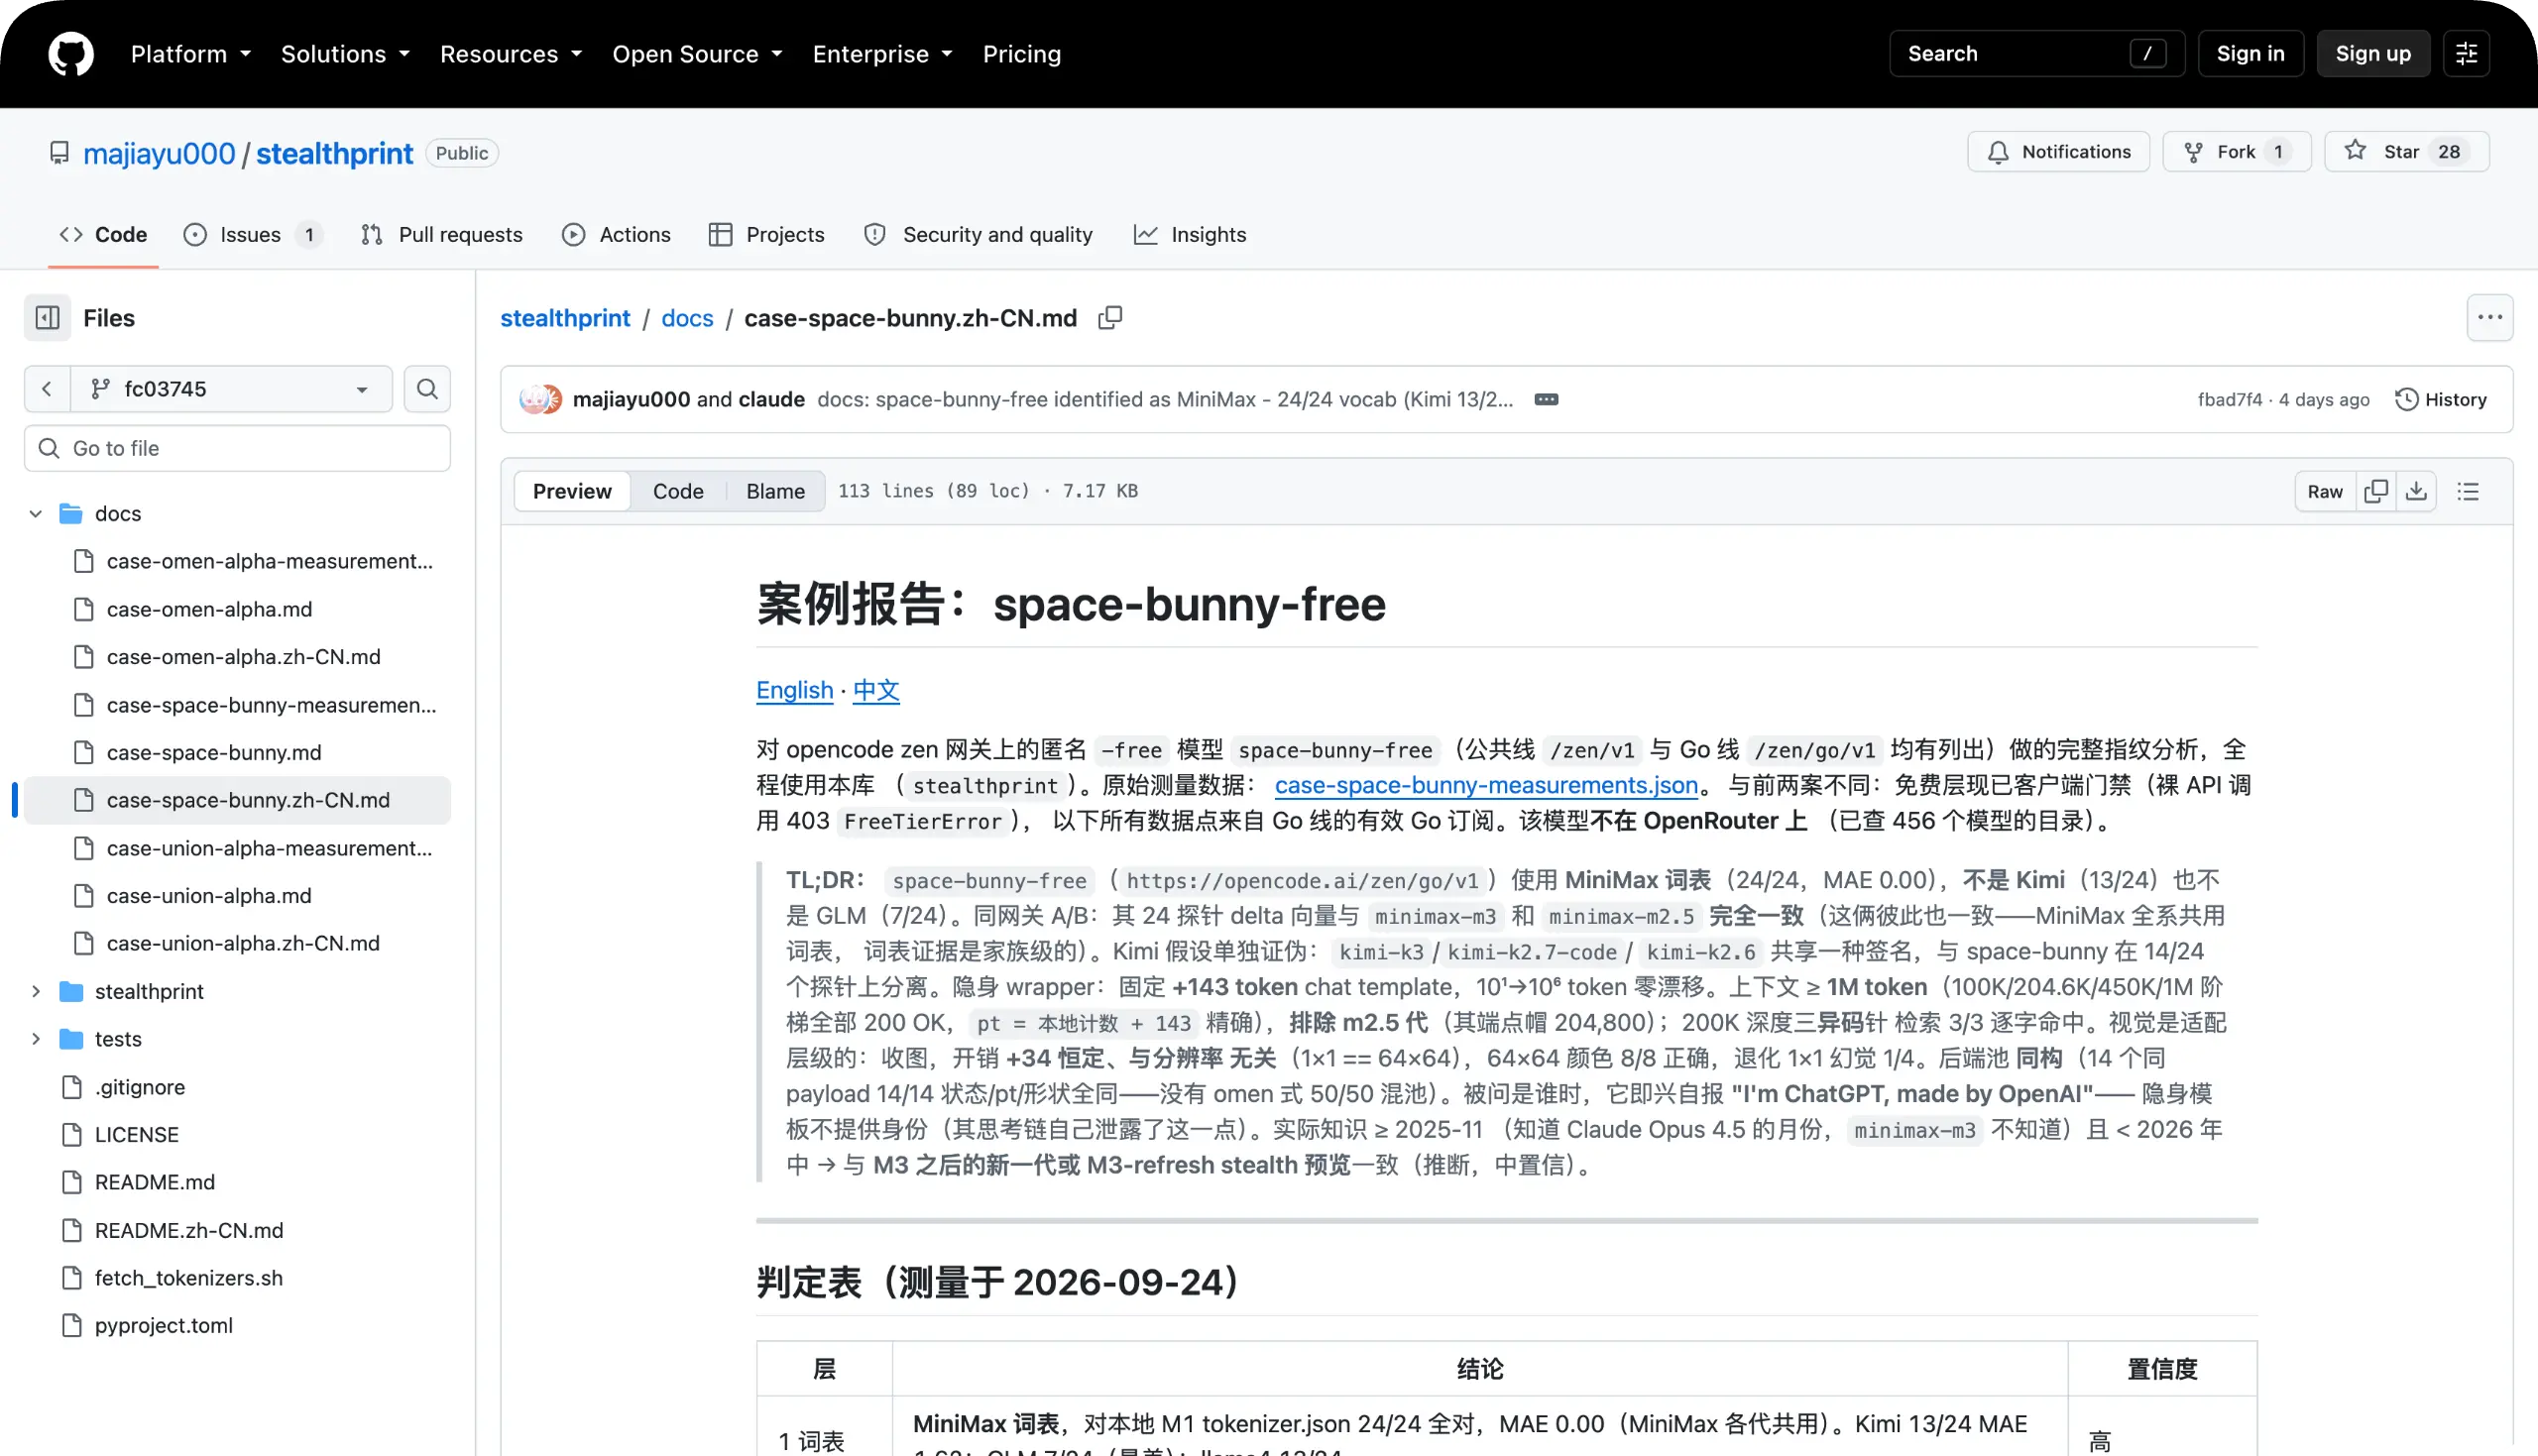Click the Raw button

click(x=2325, y=491)
